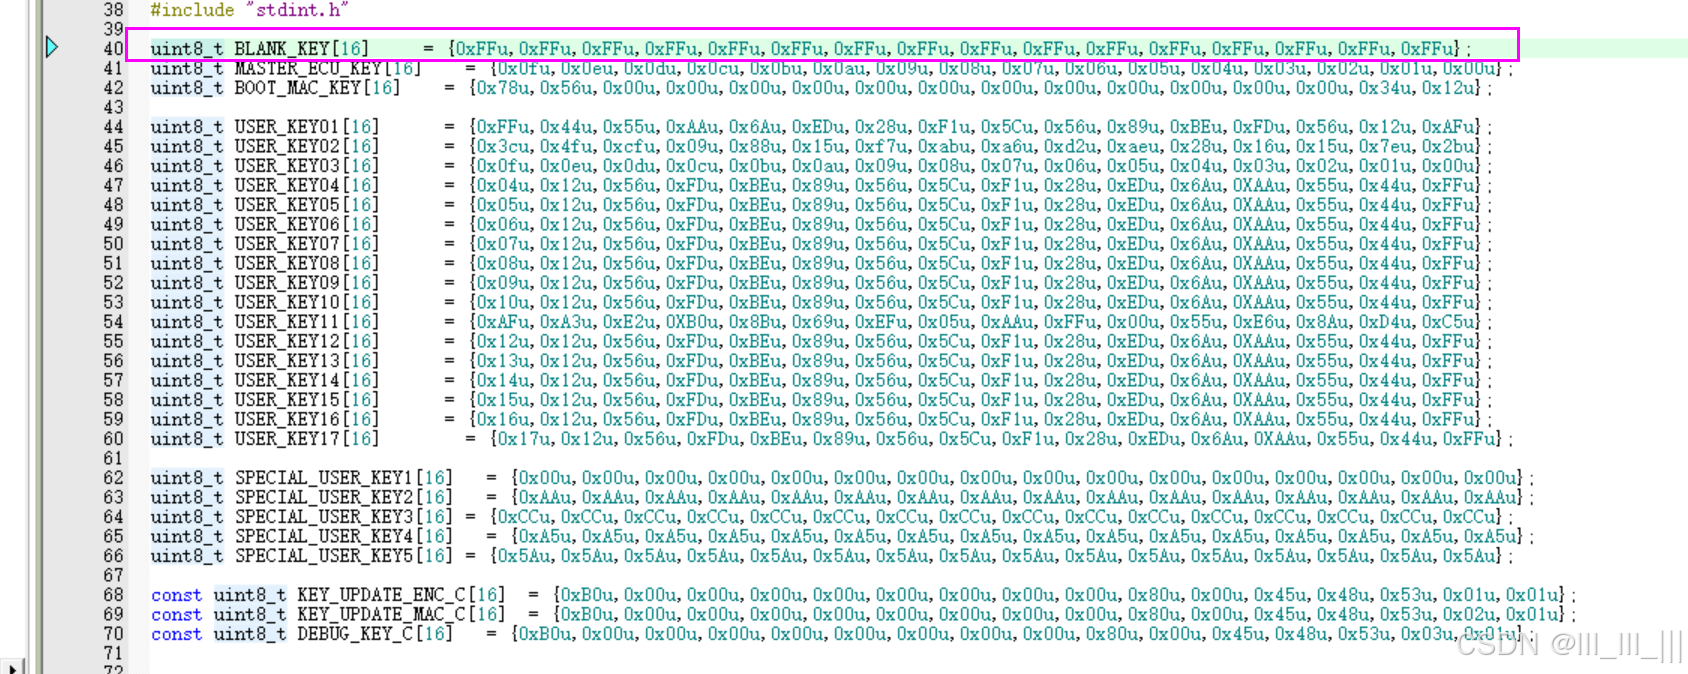Select the KEY_UPDATE_MAC_C constant name
The image size is (1688, 674).
pyautogui.click(x=381, y=614)
